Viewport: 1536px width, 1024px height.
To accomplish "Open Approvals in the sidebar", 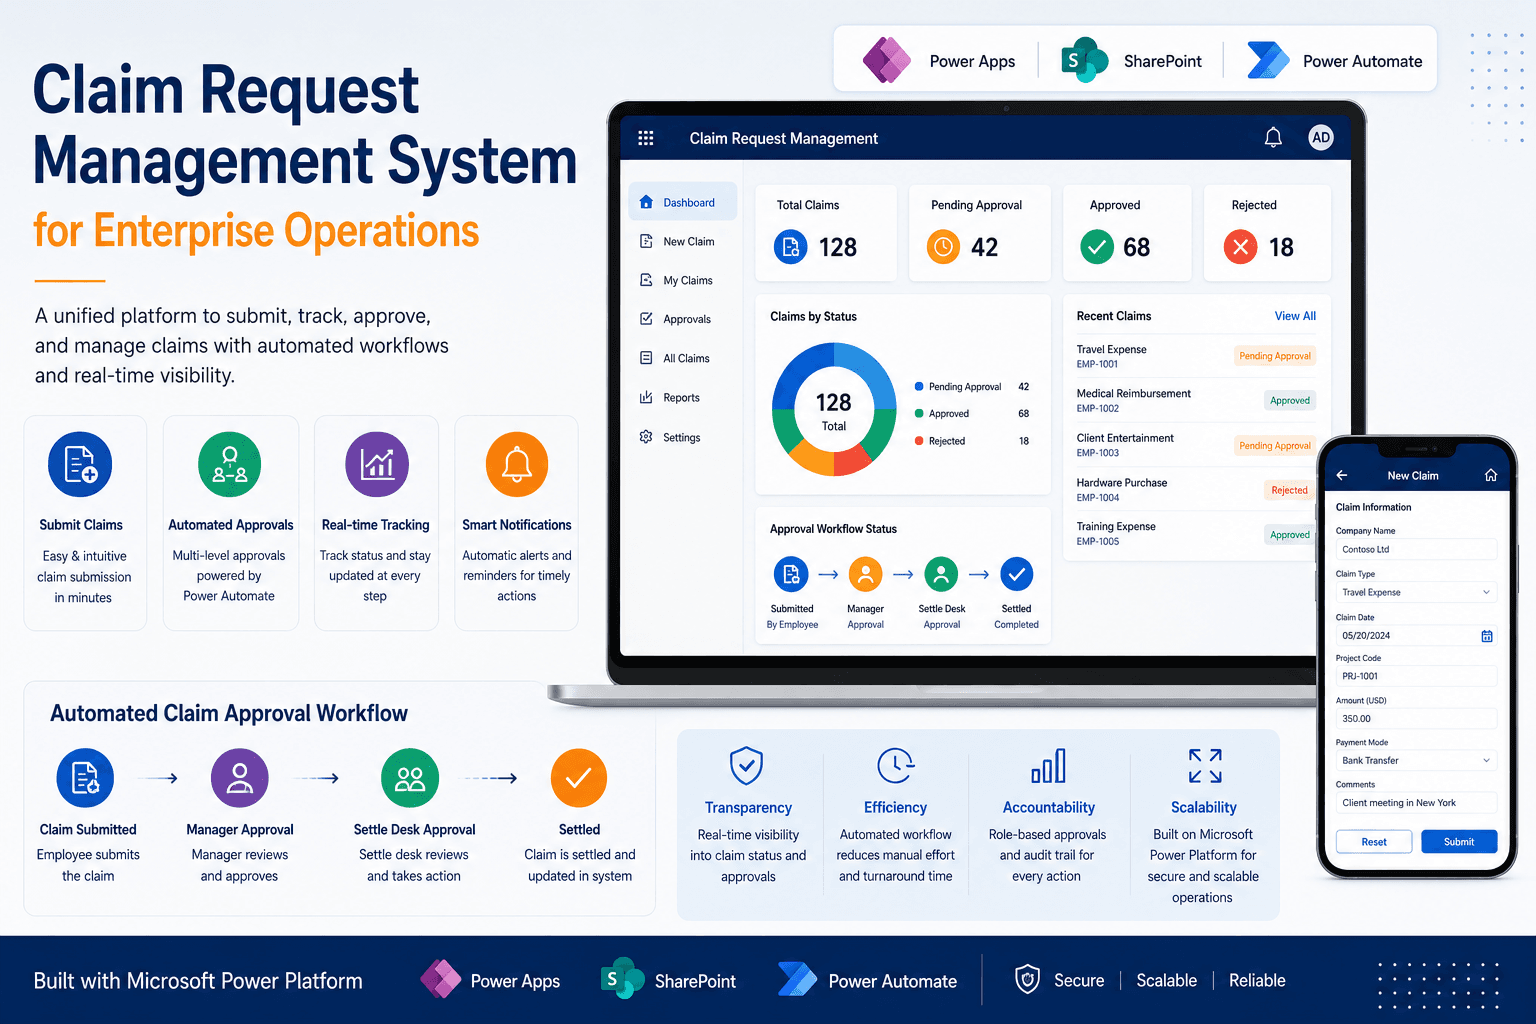I will click(x=683, y=319).
